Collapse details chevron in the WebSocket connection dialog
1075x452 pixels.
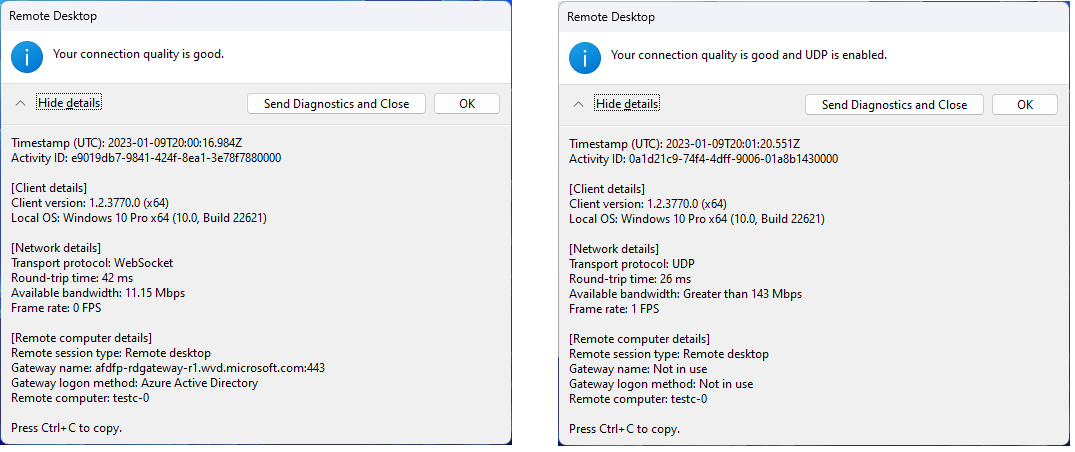(x=21, y=104)
